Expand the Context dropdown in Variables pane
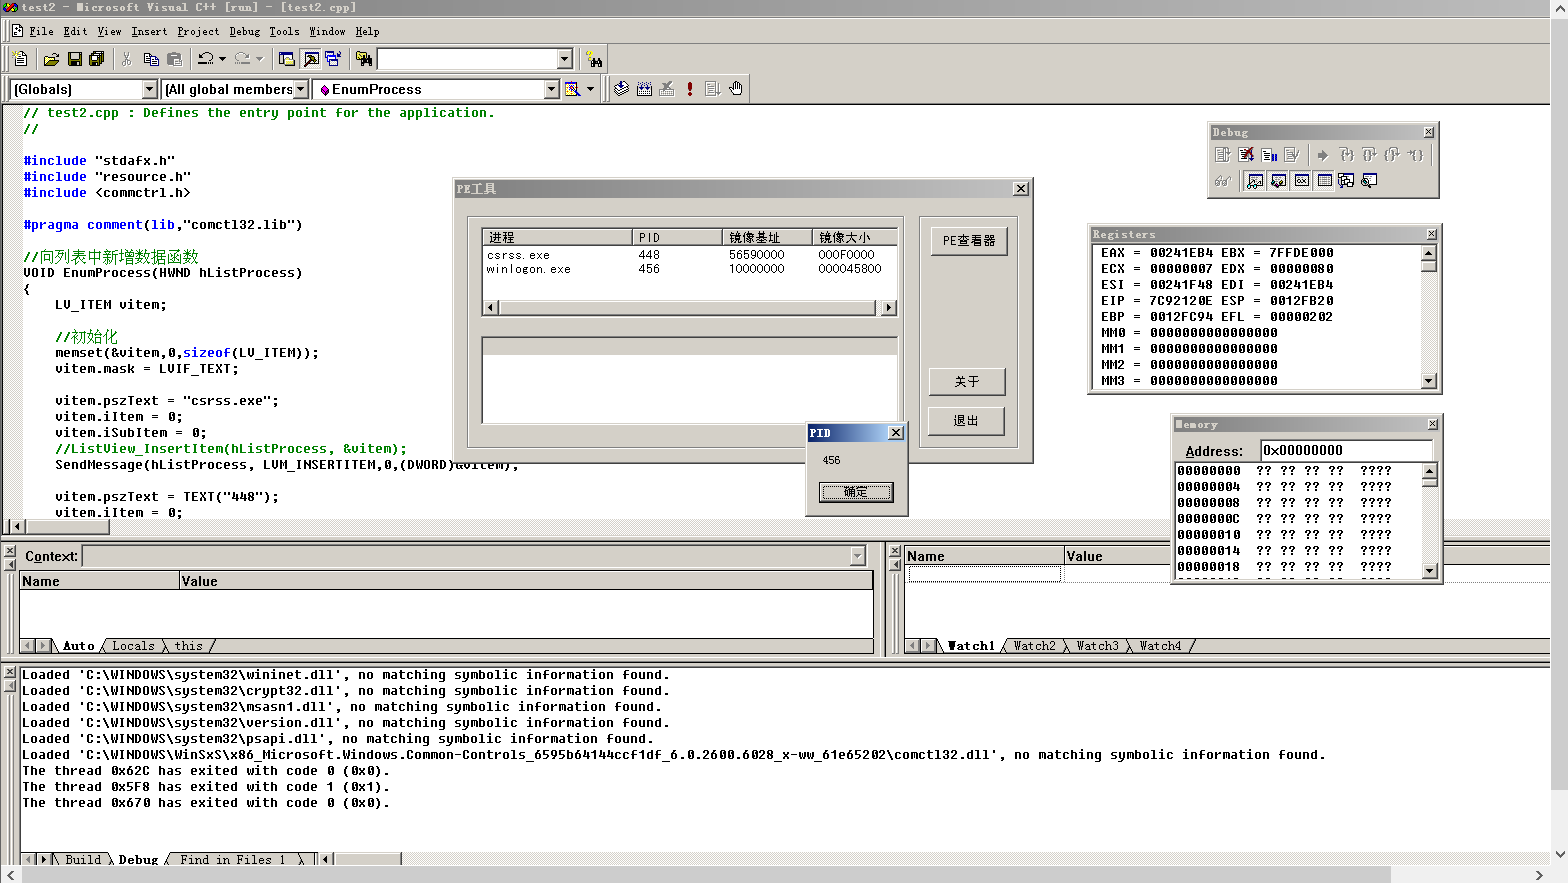The height and width of the screenshot is (883, 1568). coord(858,556)
